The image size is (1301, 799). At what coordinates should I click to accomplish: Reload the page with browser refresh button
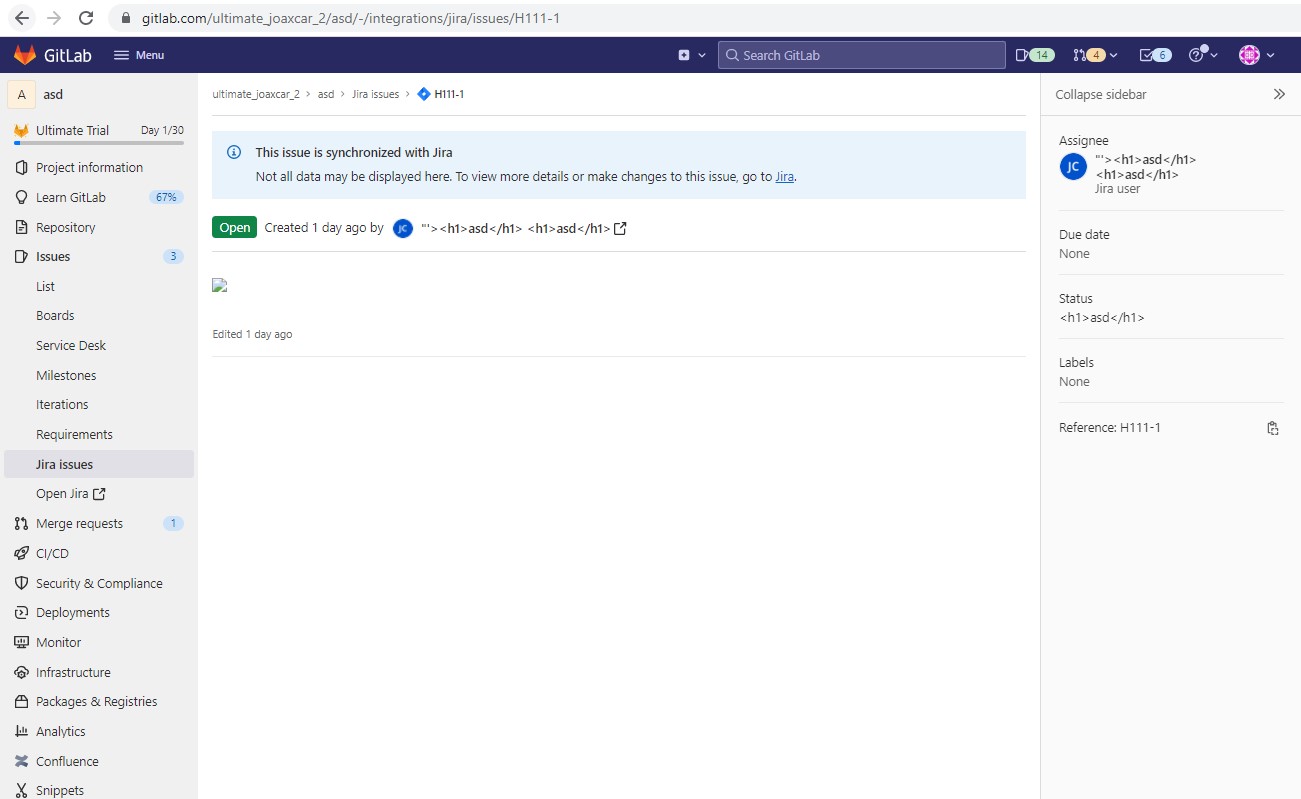coord(86,18)
